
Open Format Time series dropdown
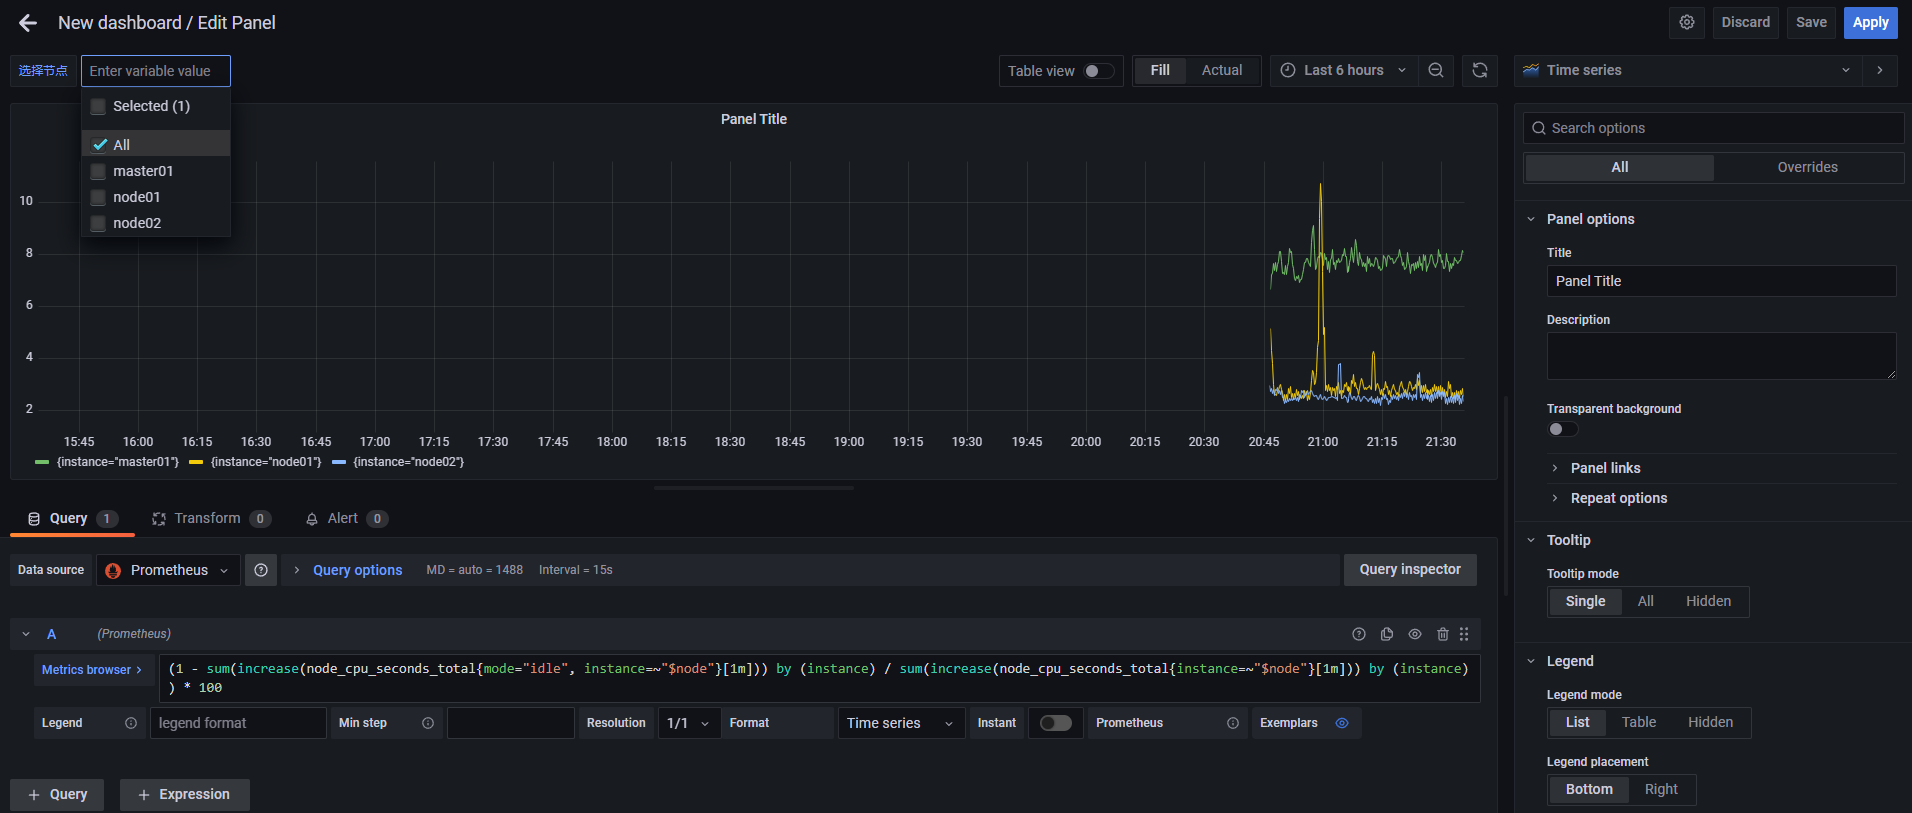(x=901, y=723)
